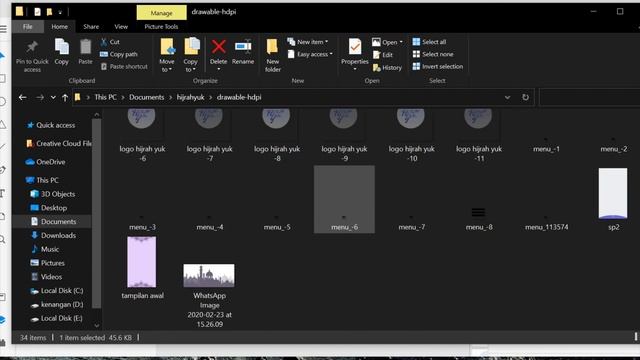The image size is (640, 360).
Task: Open 3D Objects in sidebar
Action: point(53,194)
